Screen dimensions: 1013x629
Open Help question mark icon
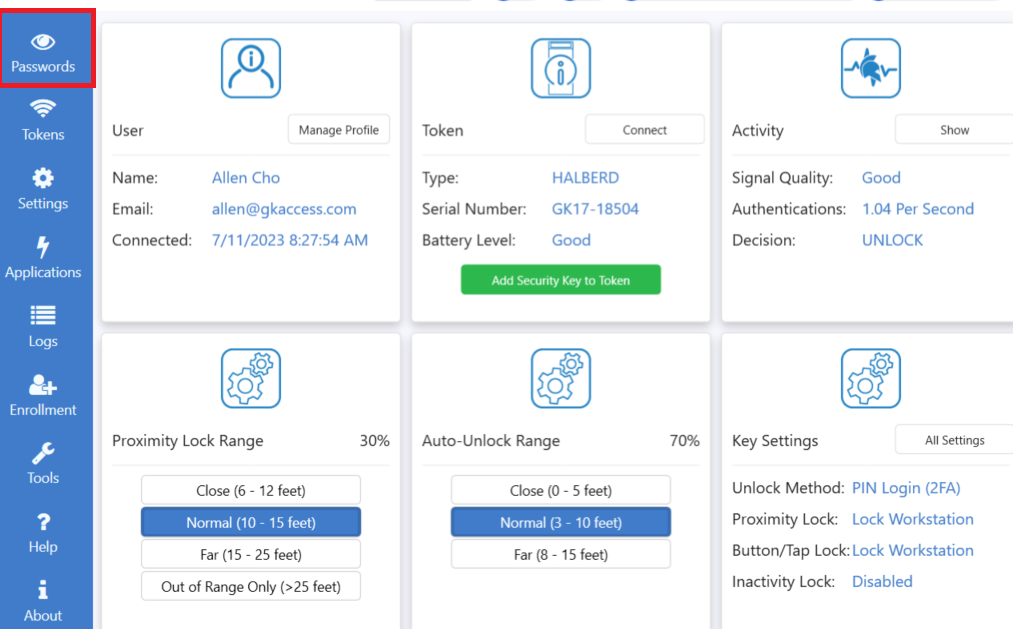(x=43, y=522)
